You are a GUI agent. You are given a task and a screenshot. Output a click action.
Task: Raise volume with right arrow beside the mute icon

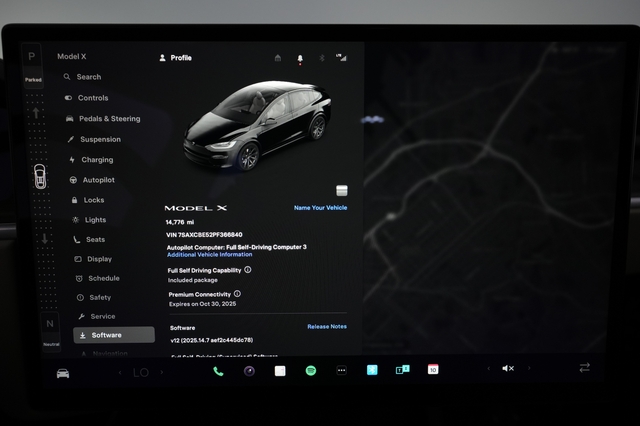(x=529, y=368)
